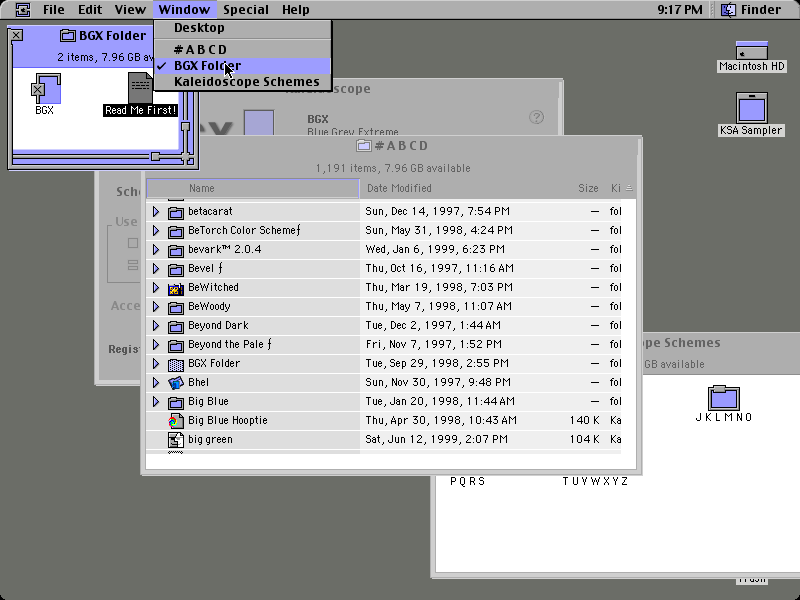Click the horizontal scrollbar thumb in BGX Folder window
This screenshot has width=800, height=600.
click(155, 156)
